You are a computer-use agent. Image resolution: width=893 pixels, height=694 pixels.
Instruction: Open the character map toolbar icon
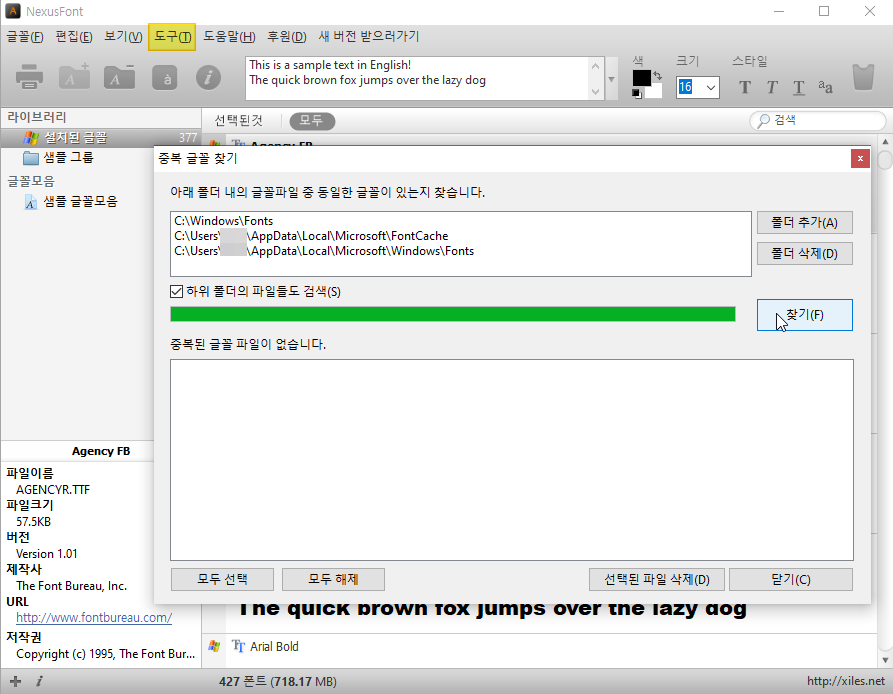pos(165,78)
